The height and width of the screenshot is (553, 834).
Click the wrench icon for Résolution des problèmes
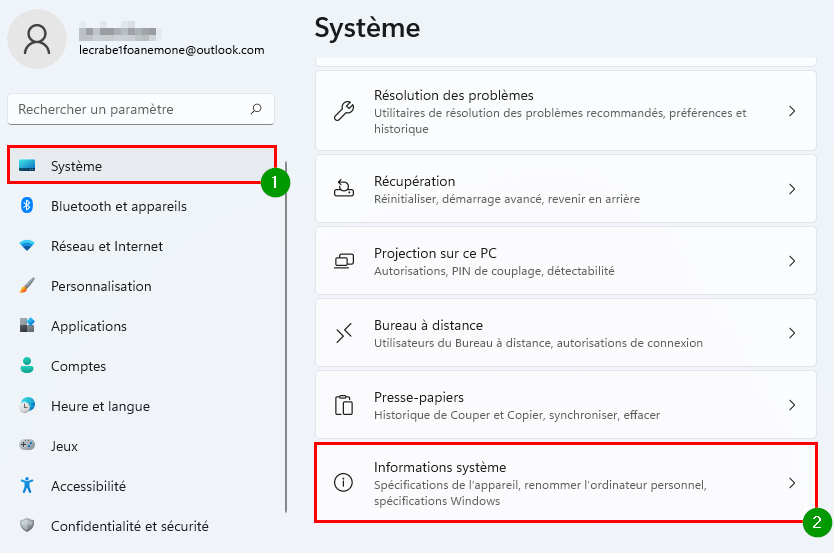point(344,111)
